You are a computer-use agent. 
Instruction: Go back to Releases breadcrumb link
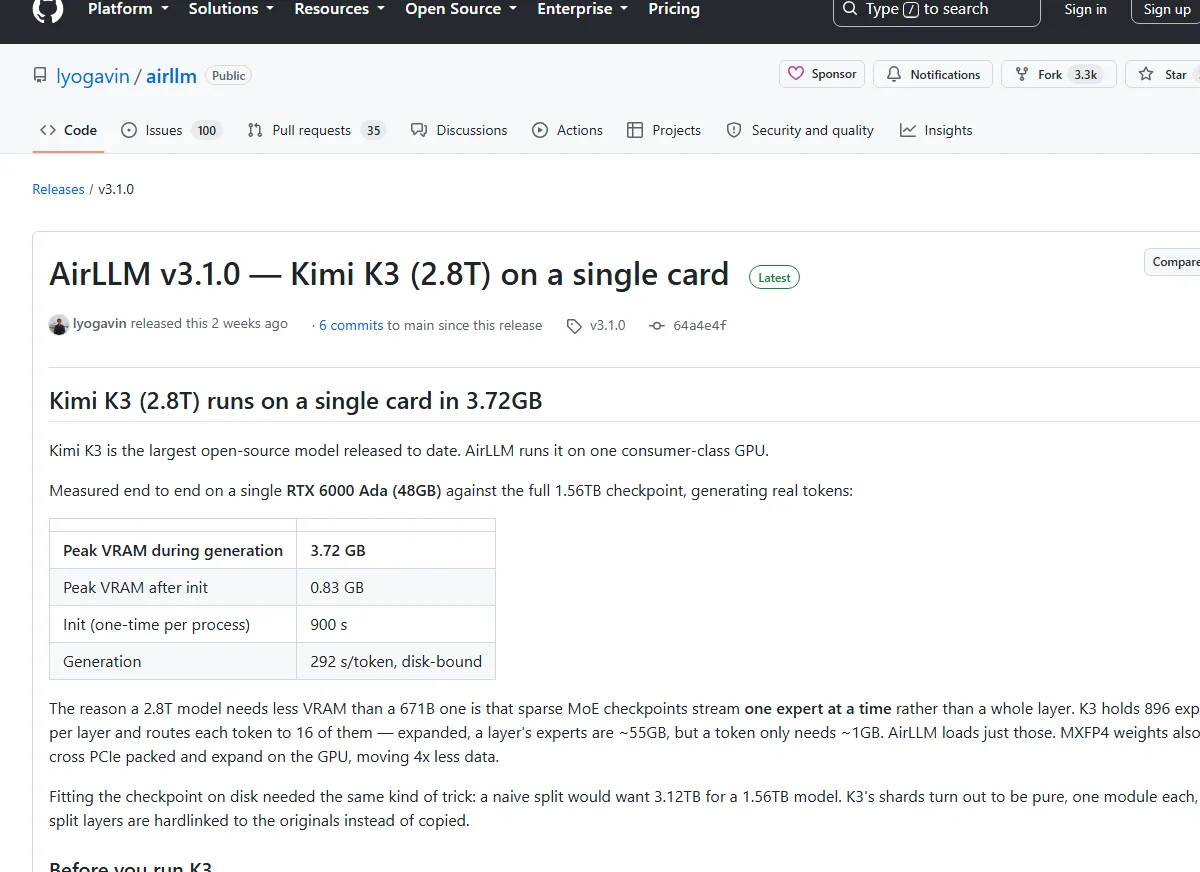58,189
